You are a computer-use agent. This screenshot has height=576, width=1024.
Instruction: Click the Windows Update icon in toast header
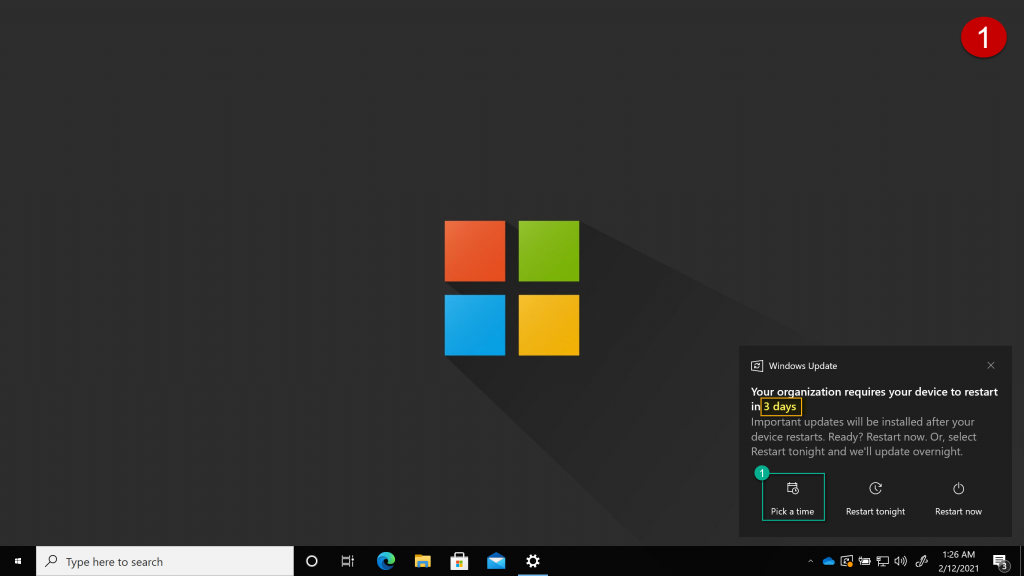click(757, 366)
